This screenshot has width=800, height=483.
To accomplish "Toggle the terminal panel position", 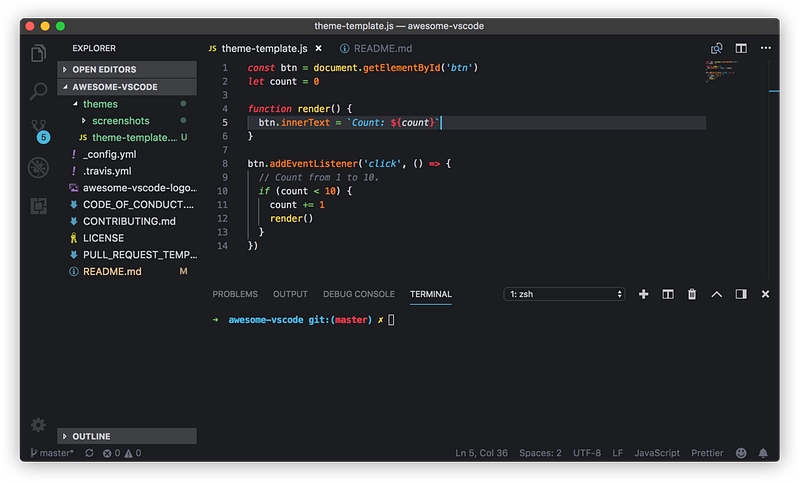I will click(741, 294).
